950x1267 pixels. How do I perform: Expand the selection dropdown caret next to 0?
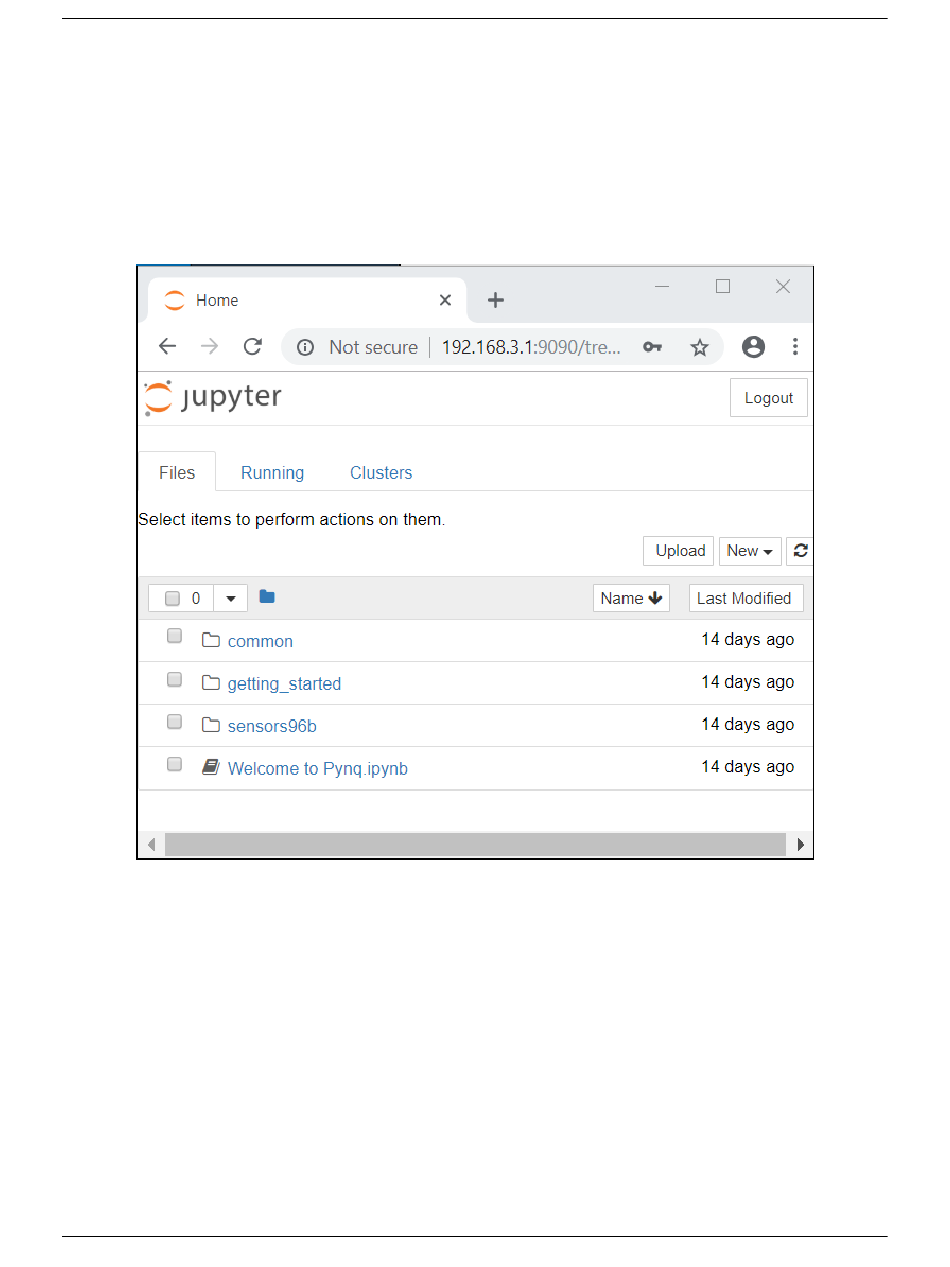(x=230, y=598)
